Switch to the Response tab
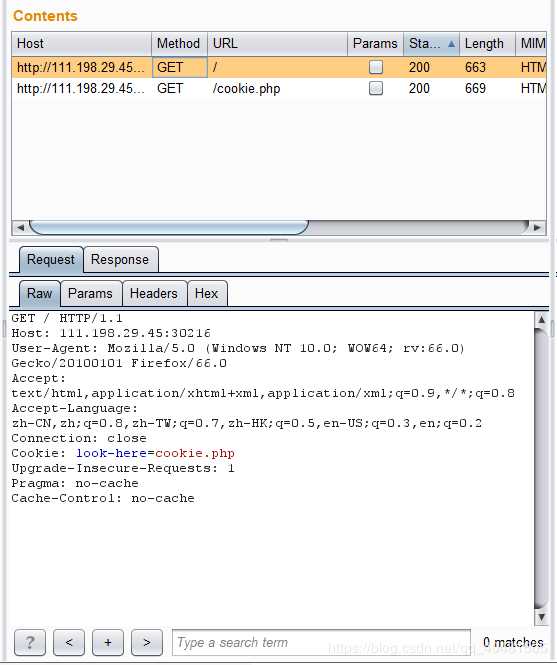557x665 pixels. (x=120, y=260)
